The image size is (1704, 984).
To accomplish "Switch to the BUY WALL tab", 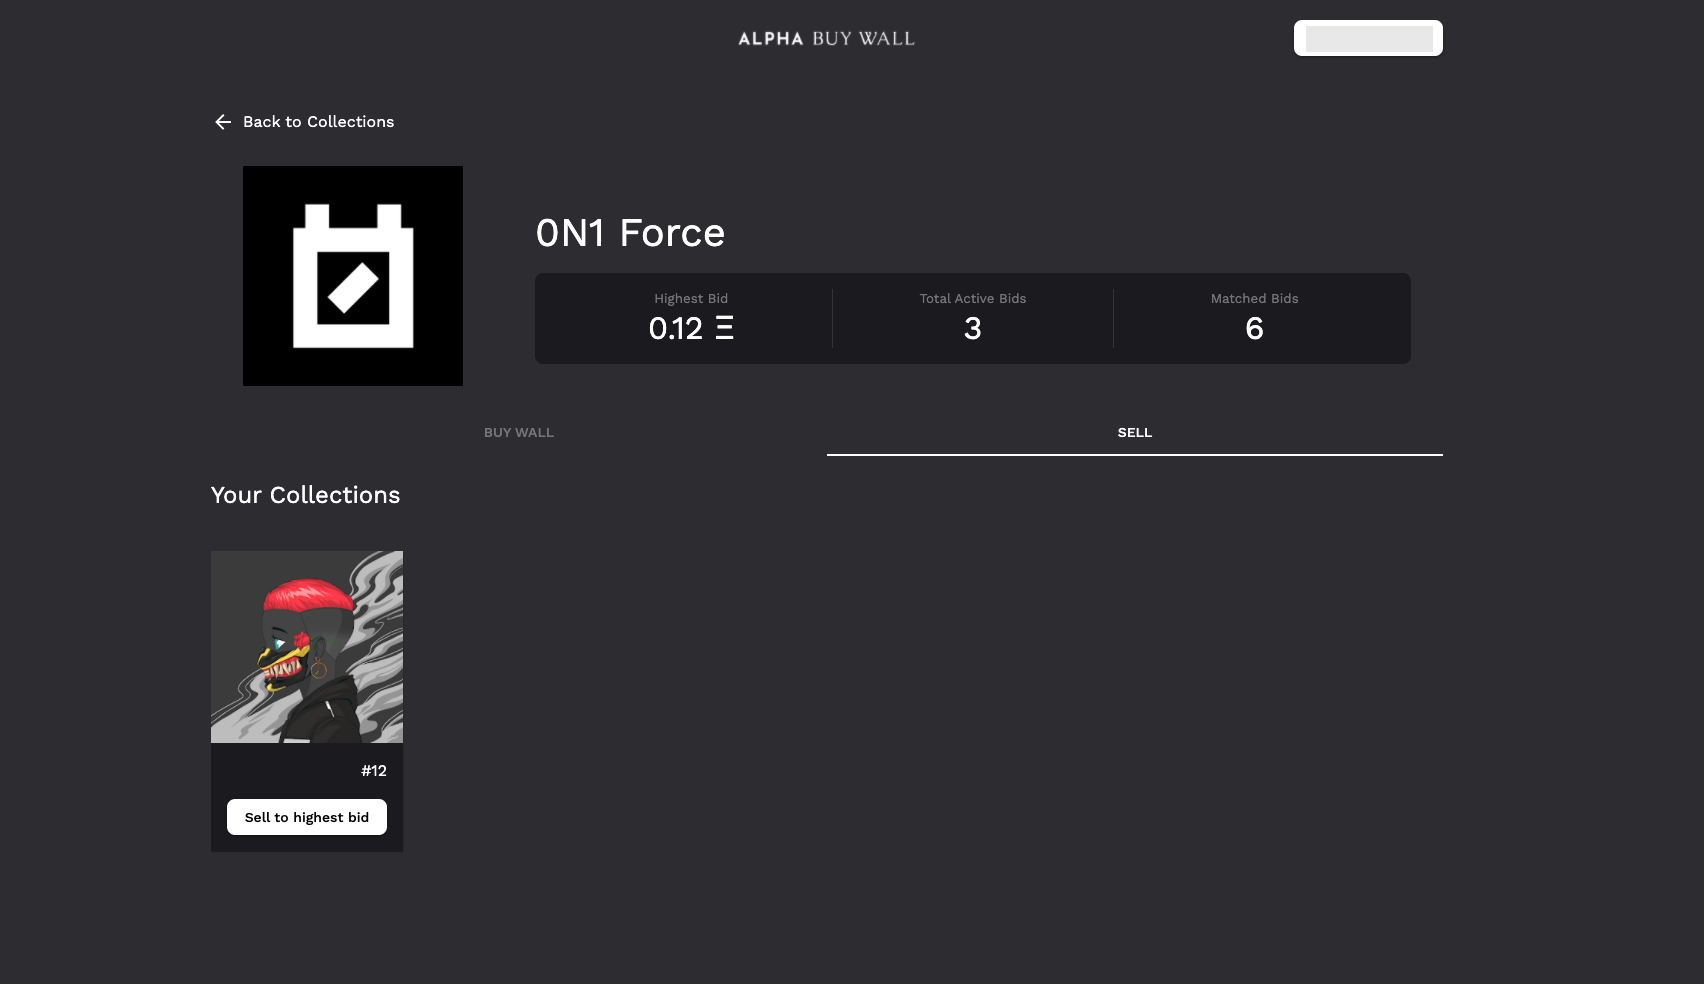I will pyautogui.click(x=519, y=433).
